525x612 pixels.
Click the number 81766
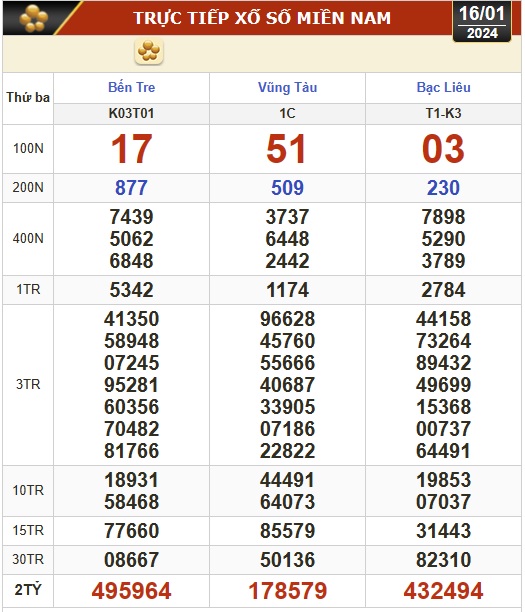point(132,451)
